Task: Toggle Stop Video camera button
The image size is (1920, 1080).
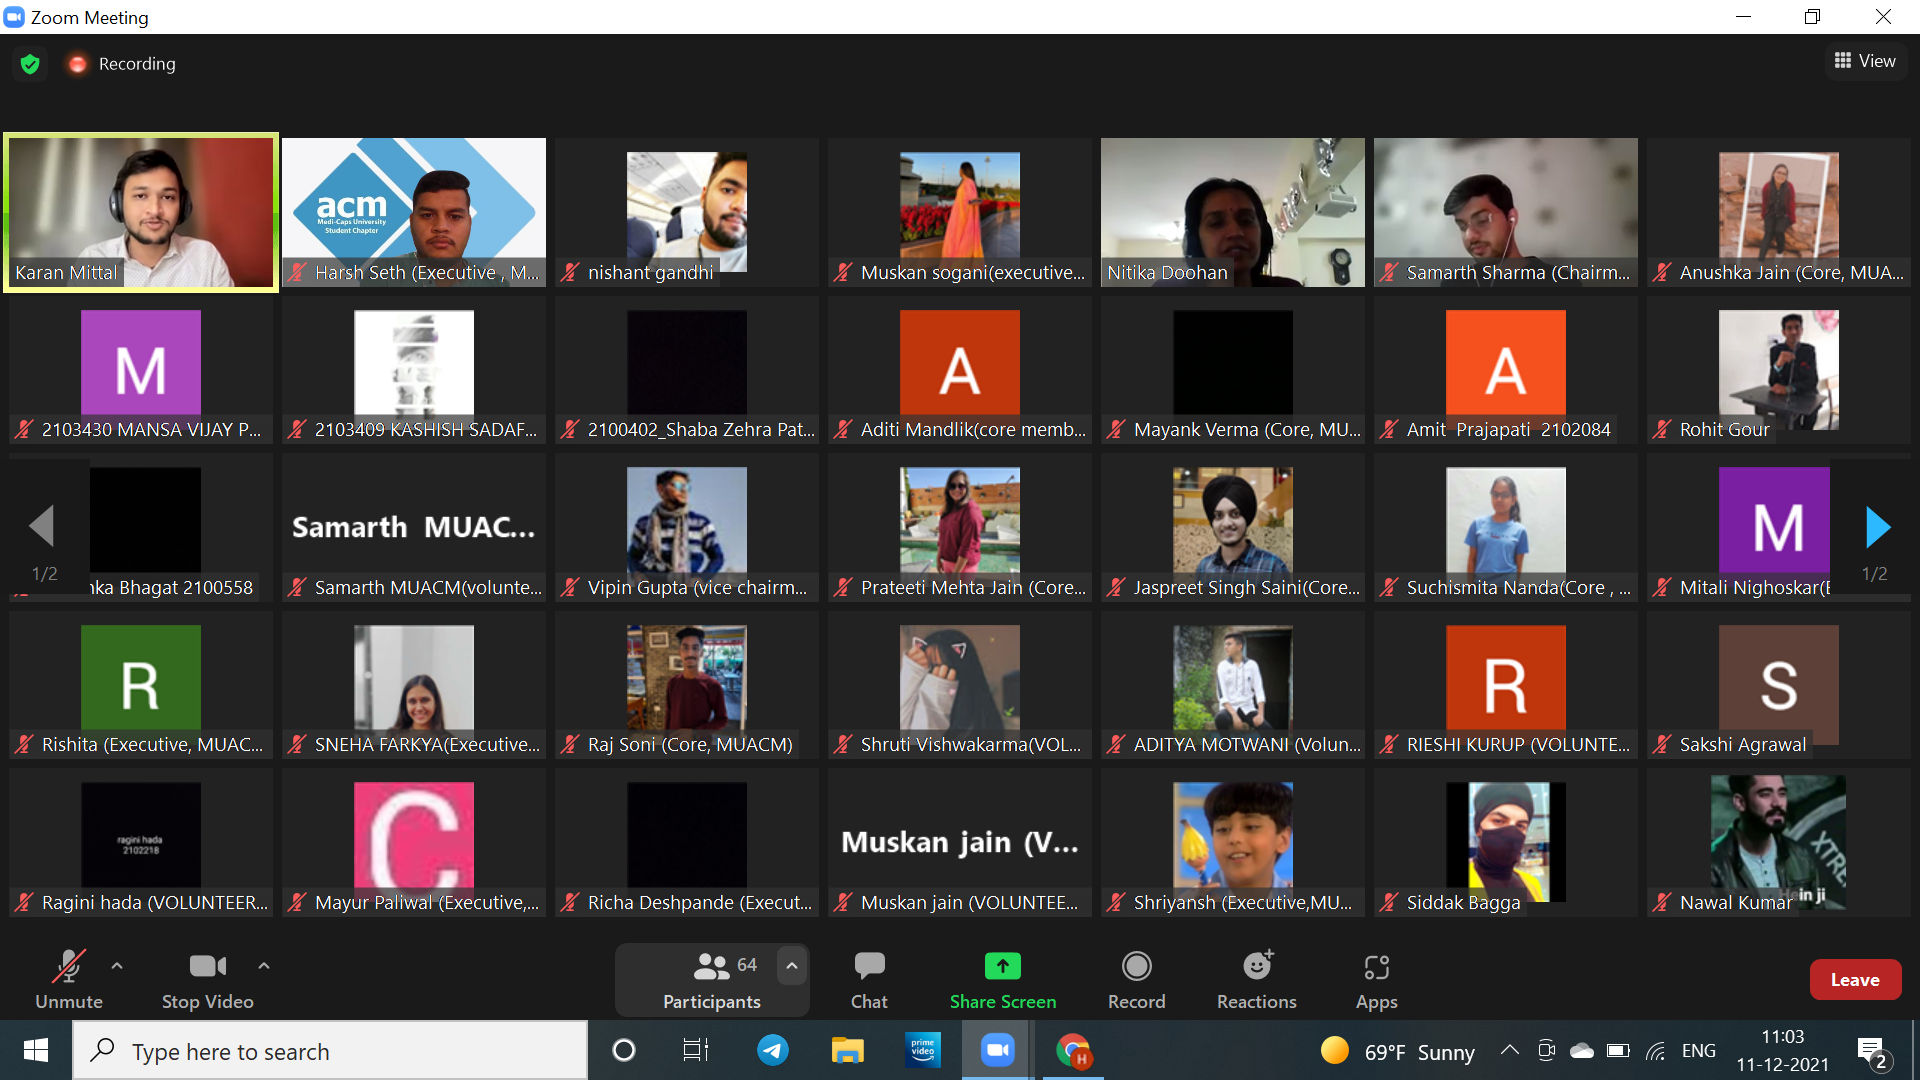Action: point(207,980)
